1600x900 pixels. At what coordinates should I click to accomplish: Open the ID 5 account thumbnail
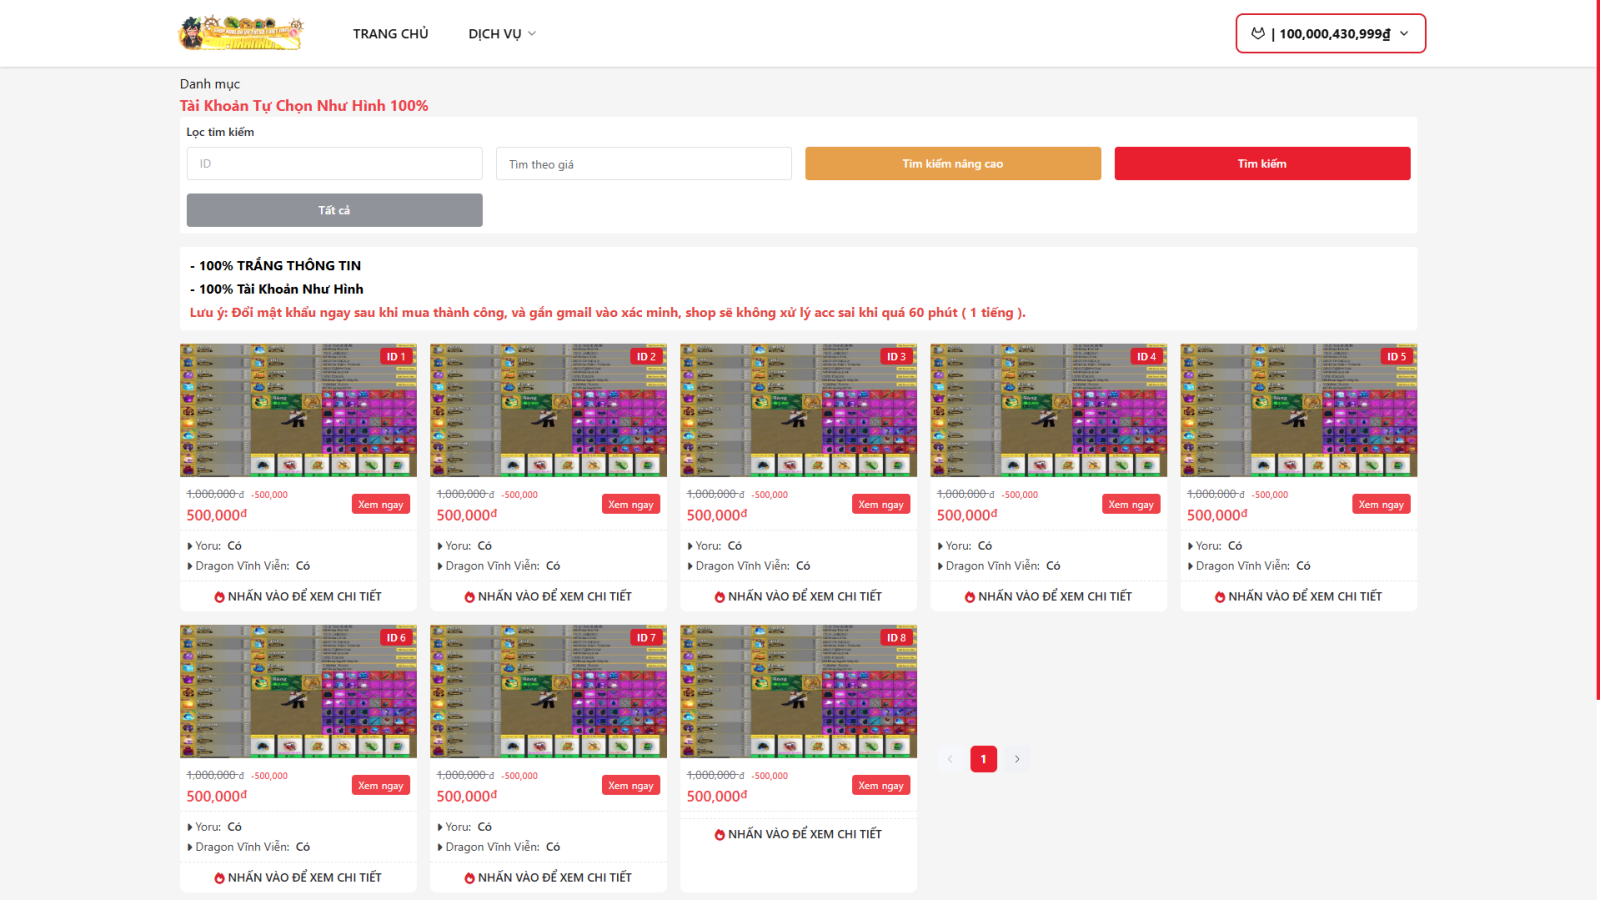pos(1298,410)
